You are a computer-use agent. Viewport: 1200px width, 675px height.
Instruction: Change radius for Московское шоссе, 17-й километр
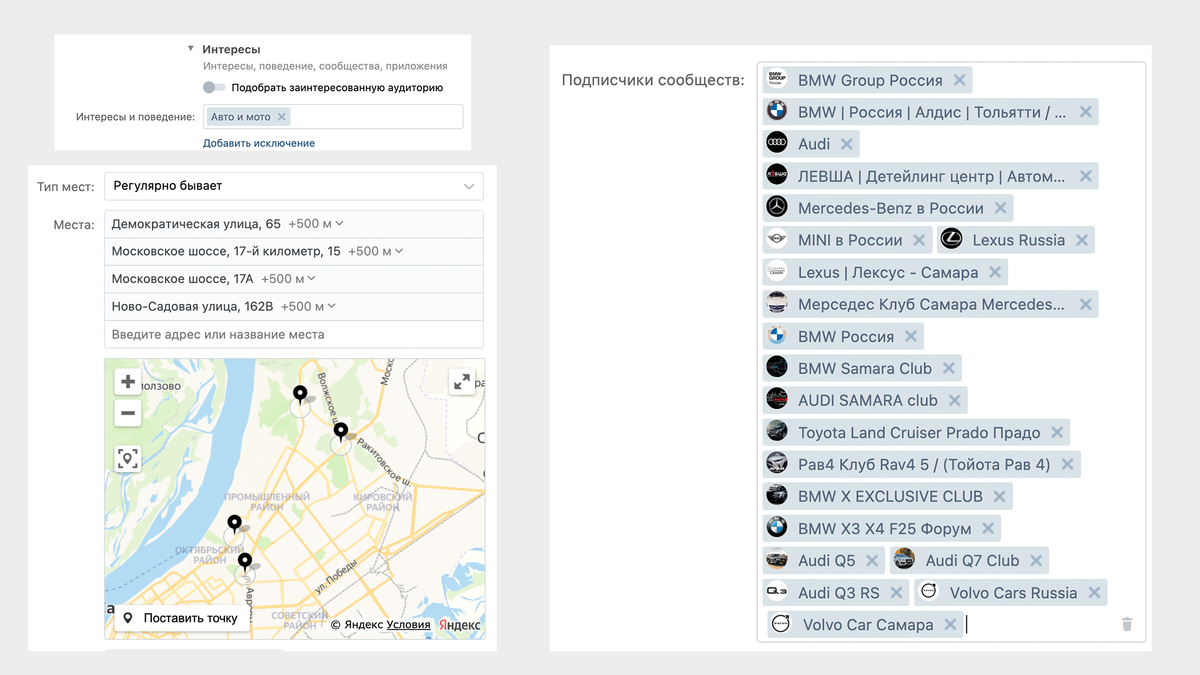375,251
